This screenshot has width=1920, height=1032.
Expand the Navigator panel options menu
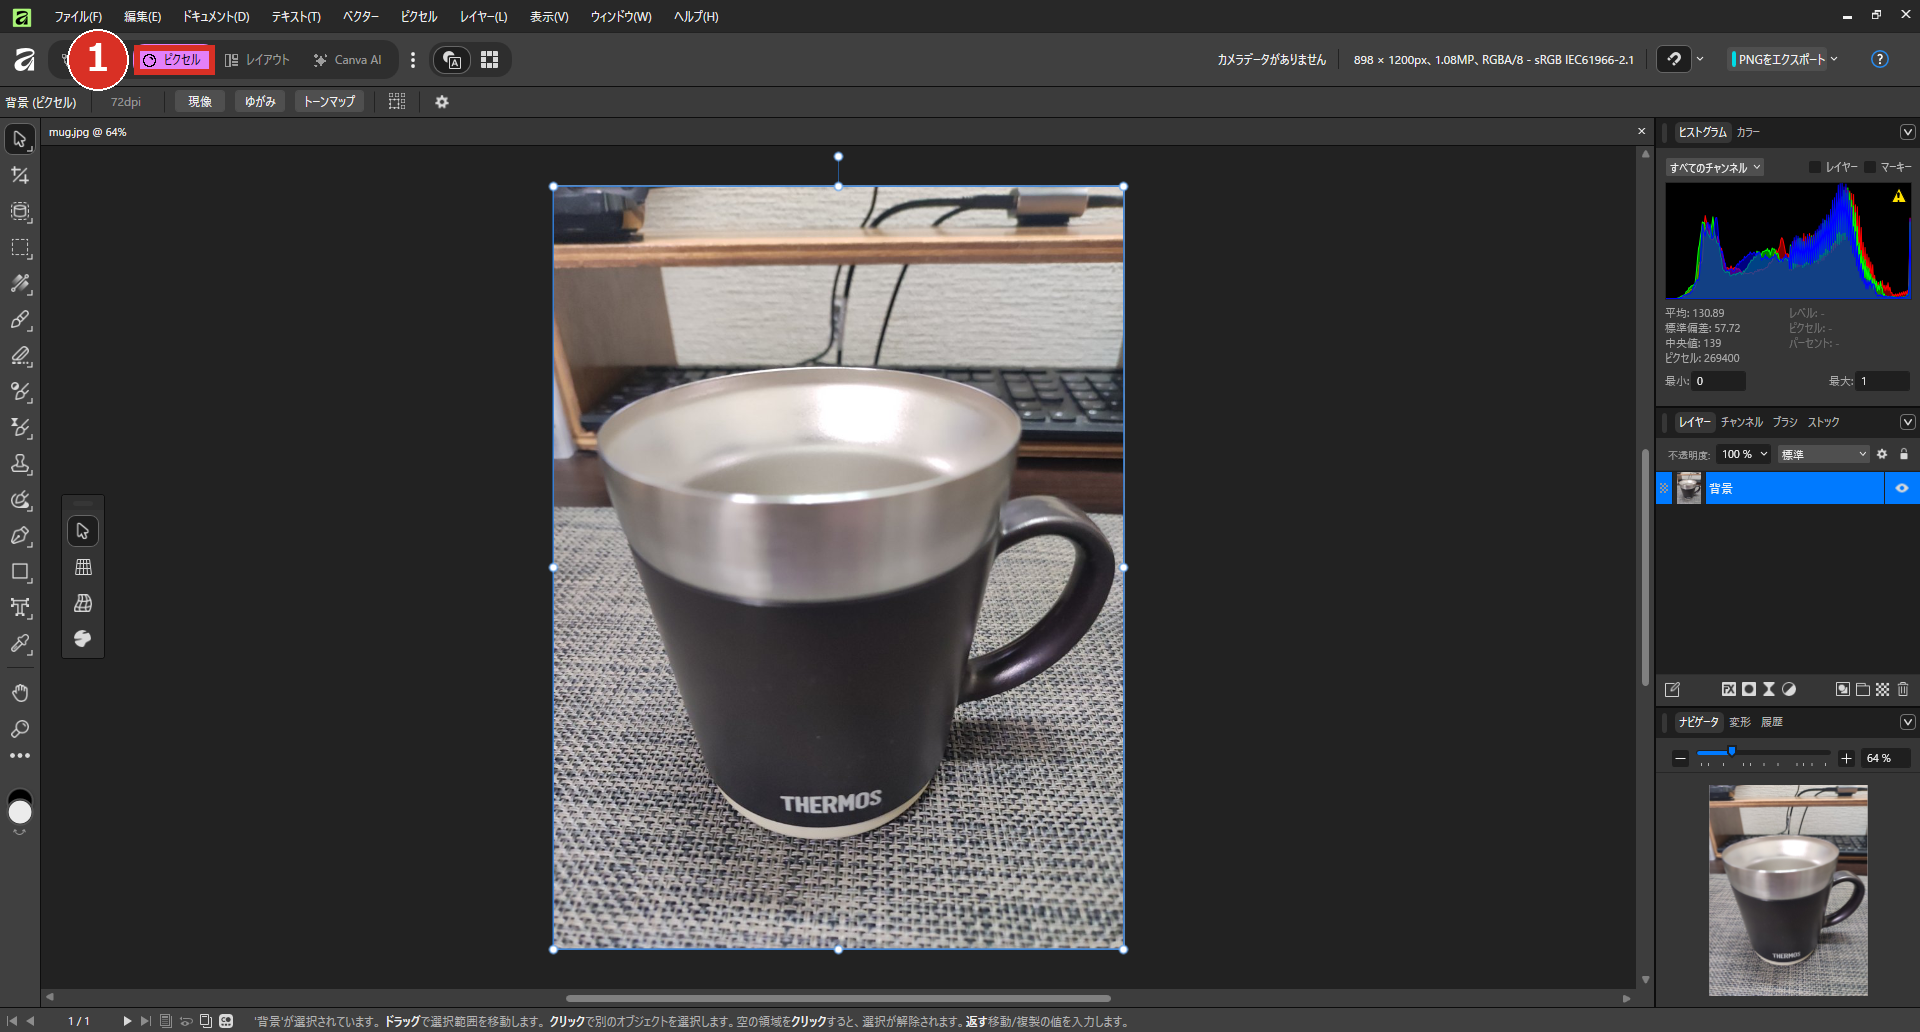click(1907, 722)
